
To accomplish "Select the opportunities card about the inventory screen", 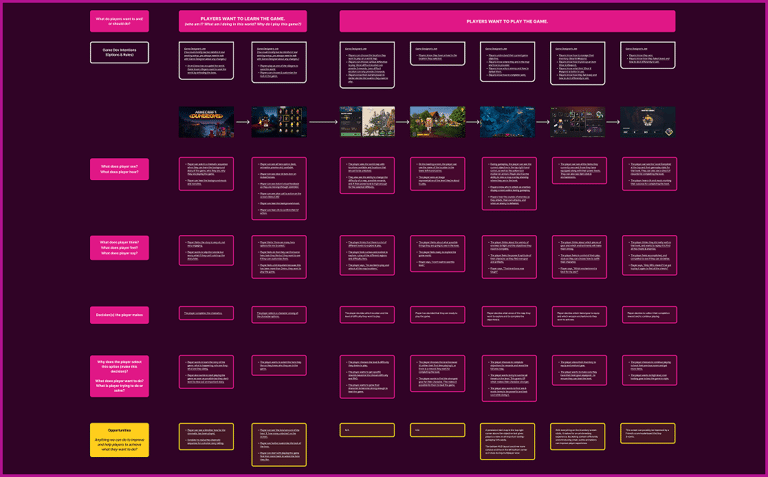I will tap(578, 436).
